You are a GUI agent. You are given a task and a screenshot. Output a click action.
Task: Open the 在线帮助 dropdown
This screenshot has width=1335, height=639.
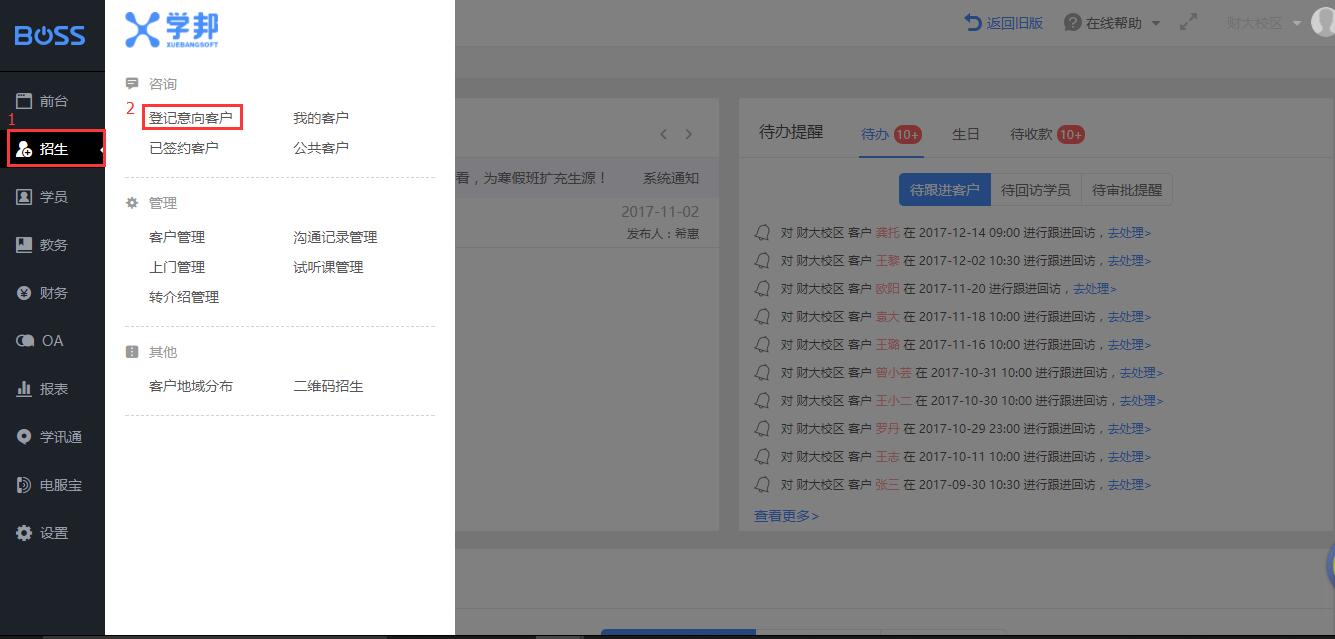(x=1113, y=23)
